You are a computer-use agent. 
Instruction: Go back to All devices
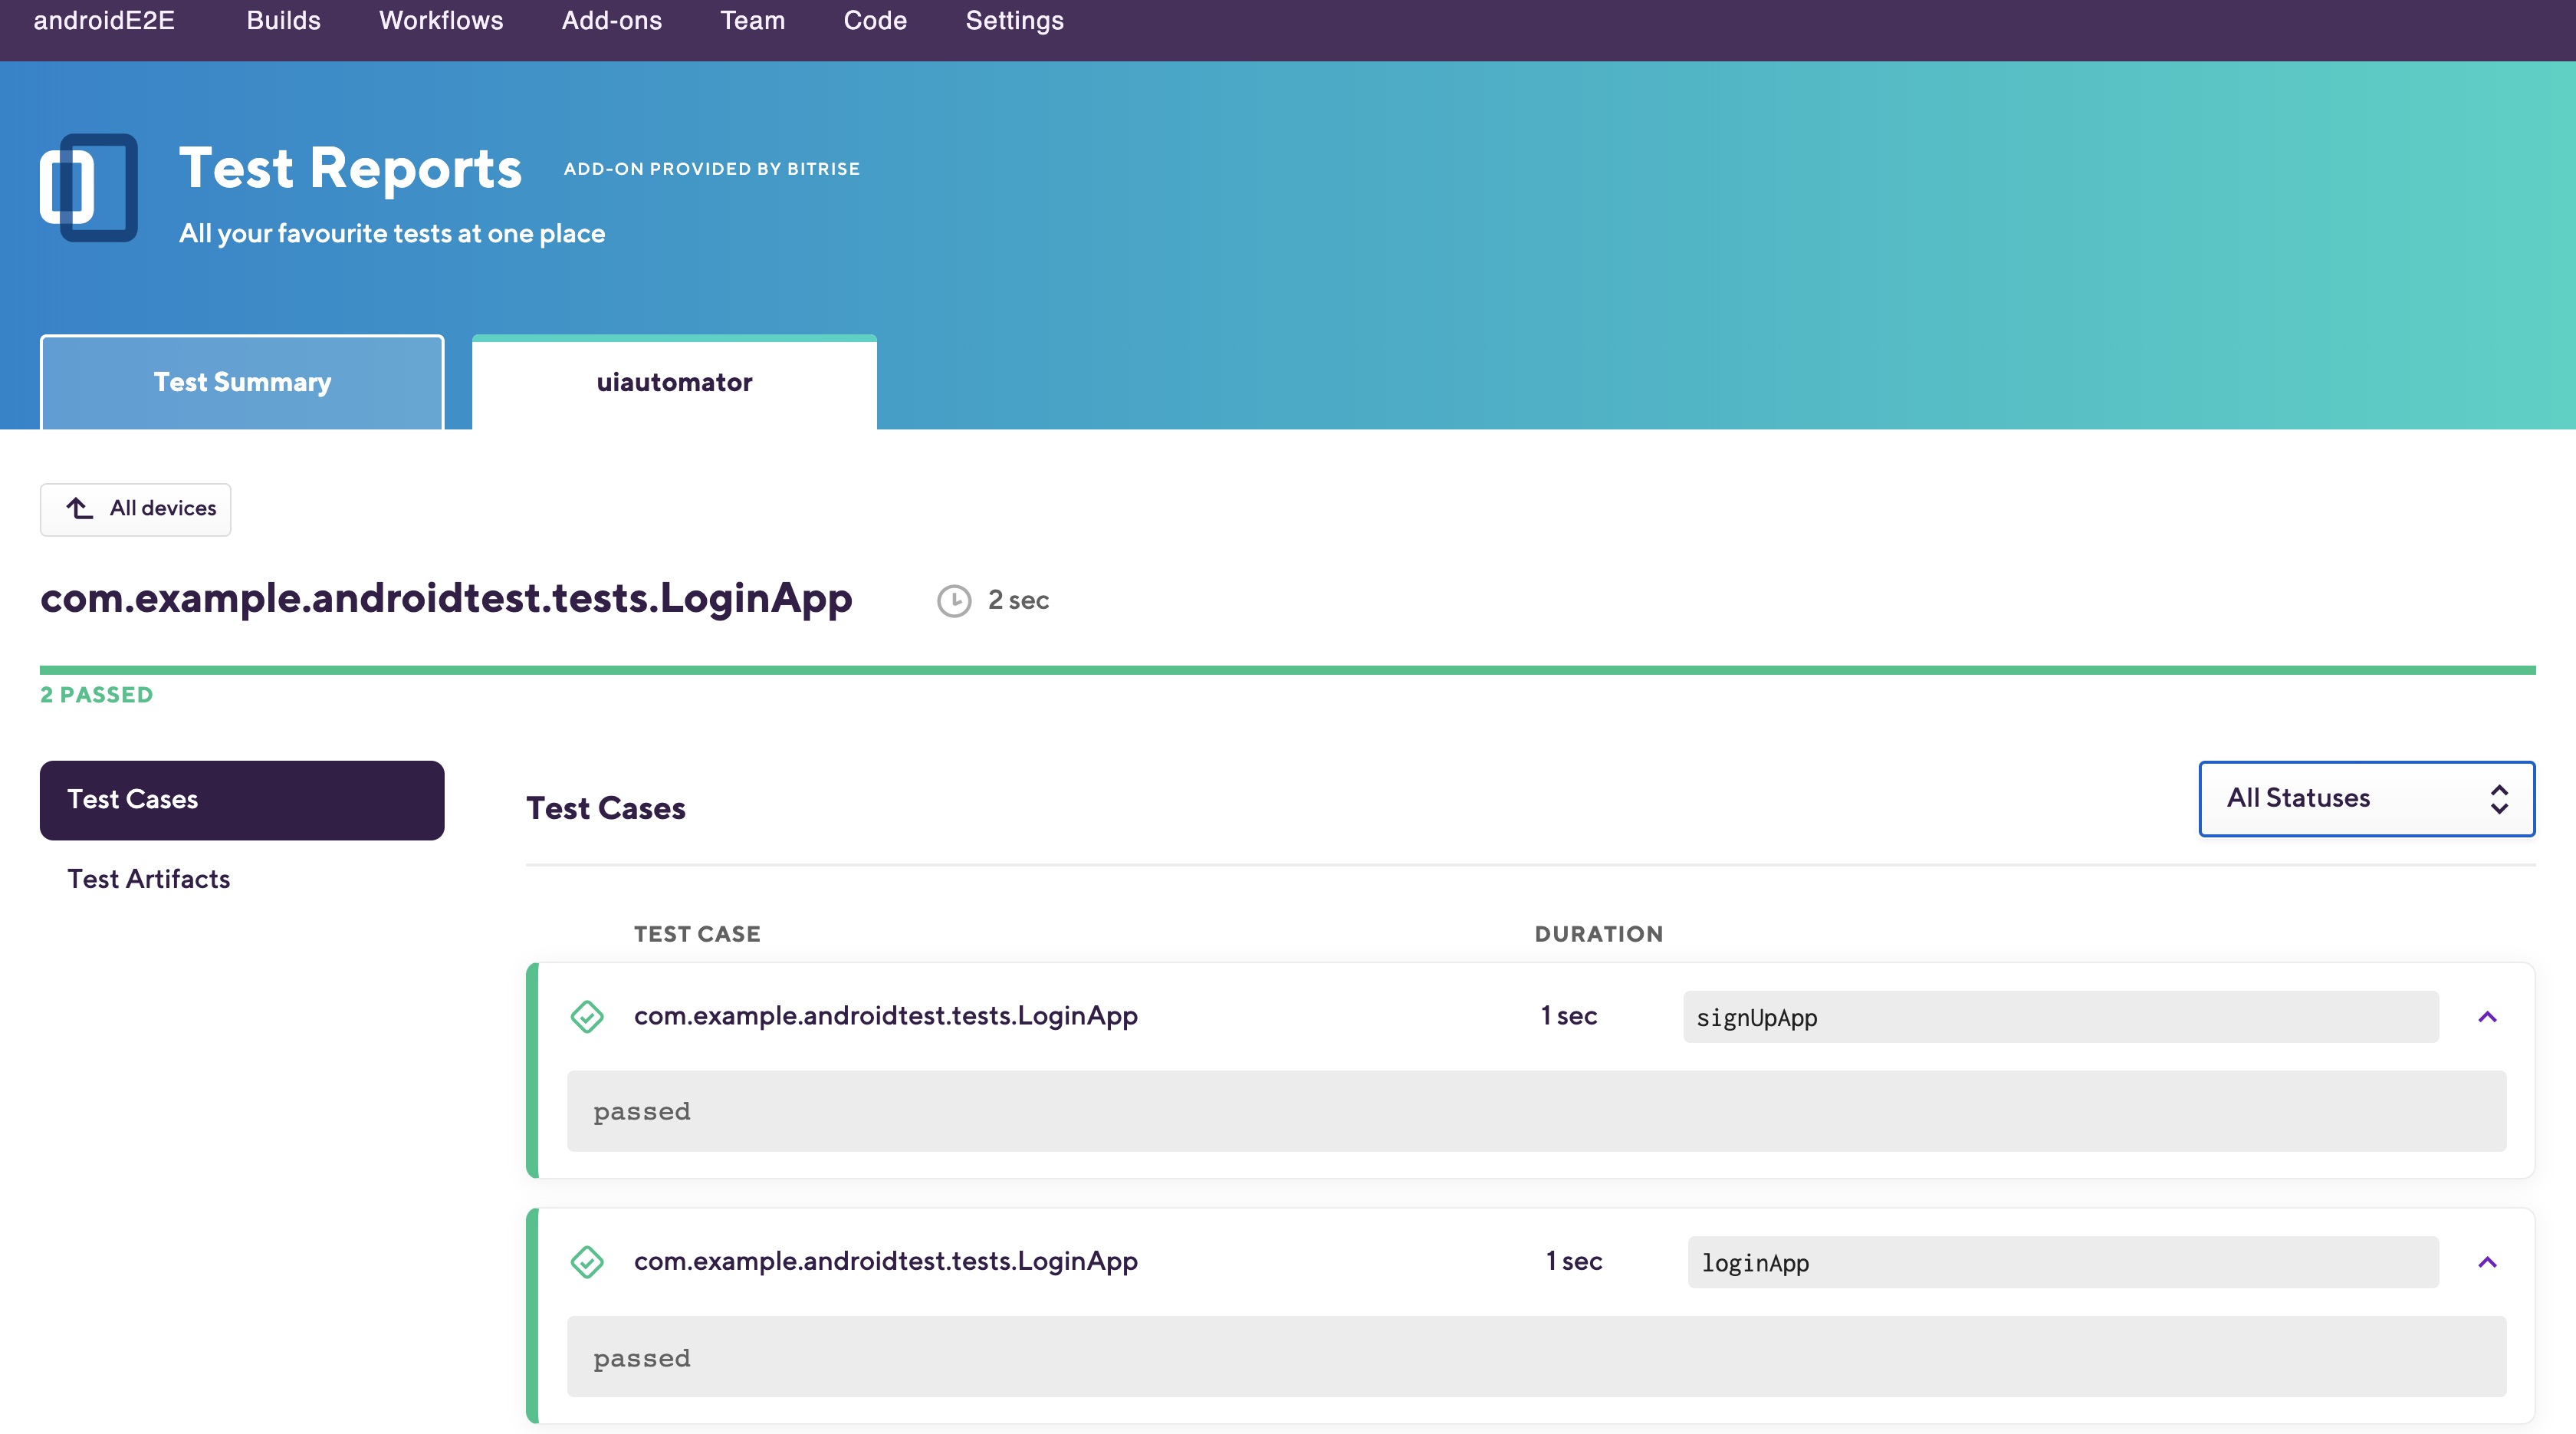pos(136,509)
